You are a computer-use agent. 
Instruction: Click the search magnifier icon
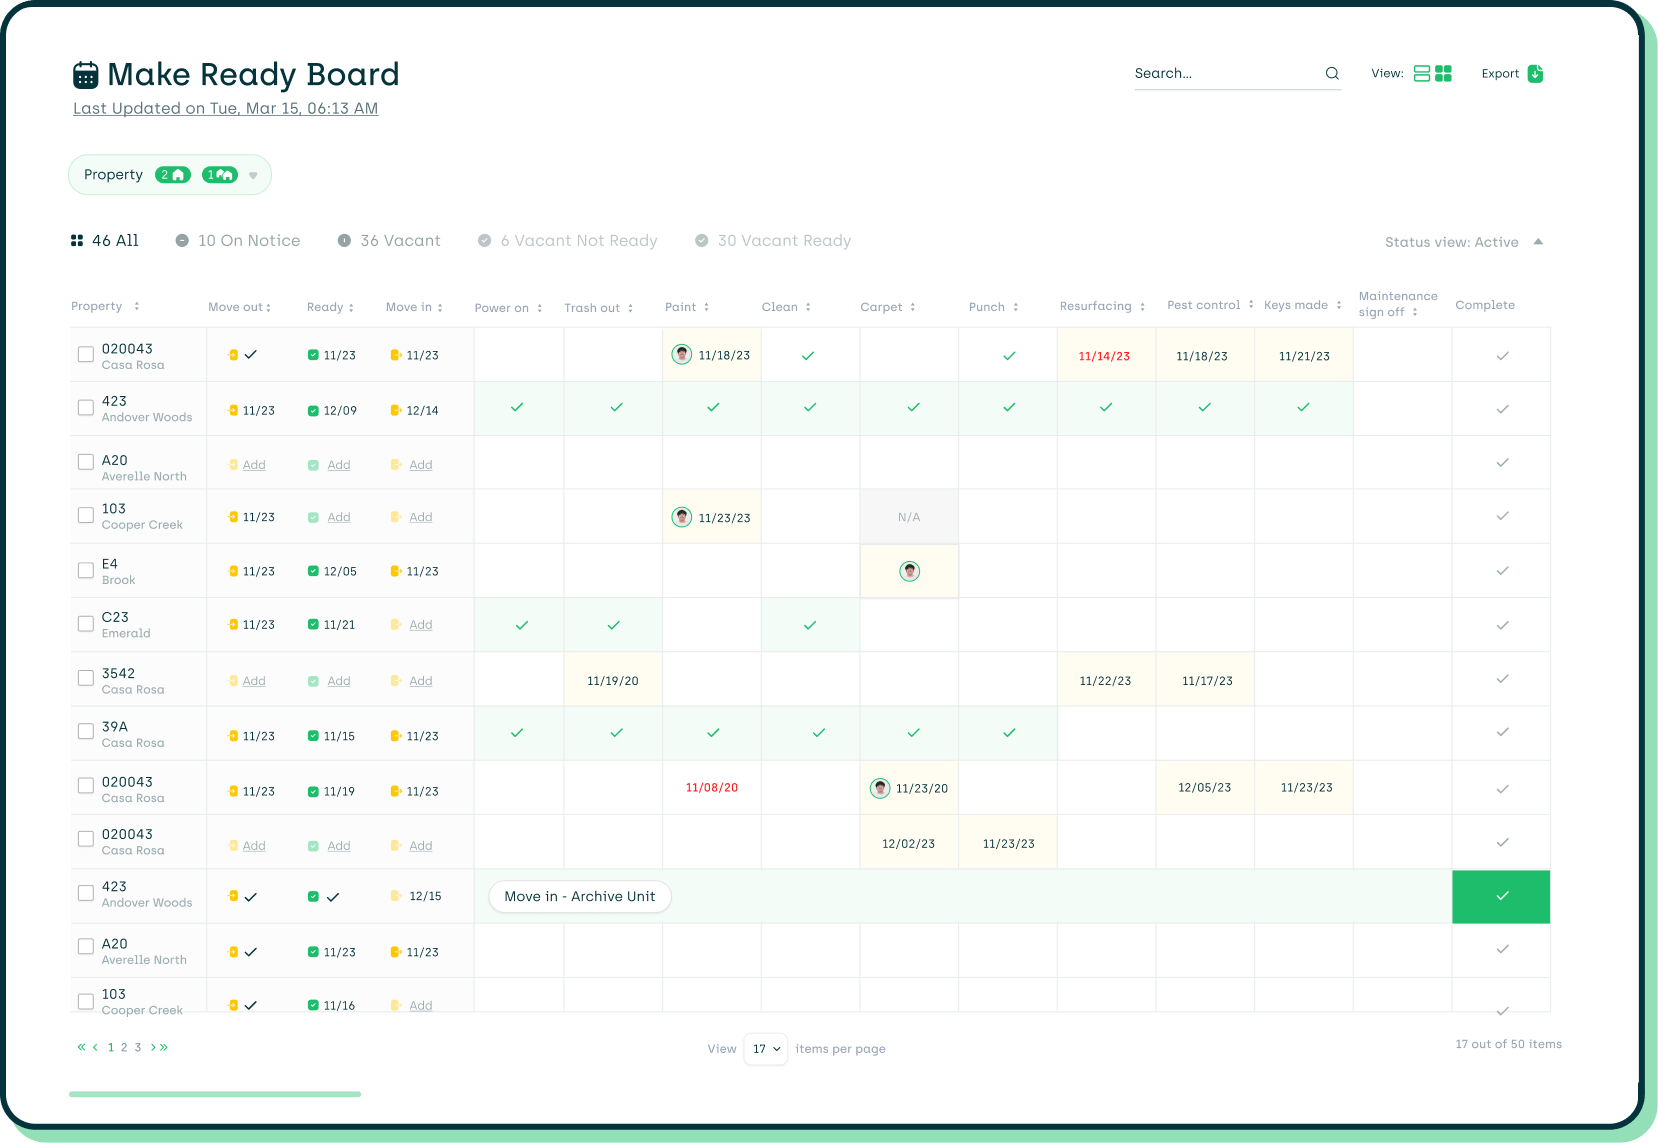1331,72
